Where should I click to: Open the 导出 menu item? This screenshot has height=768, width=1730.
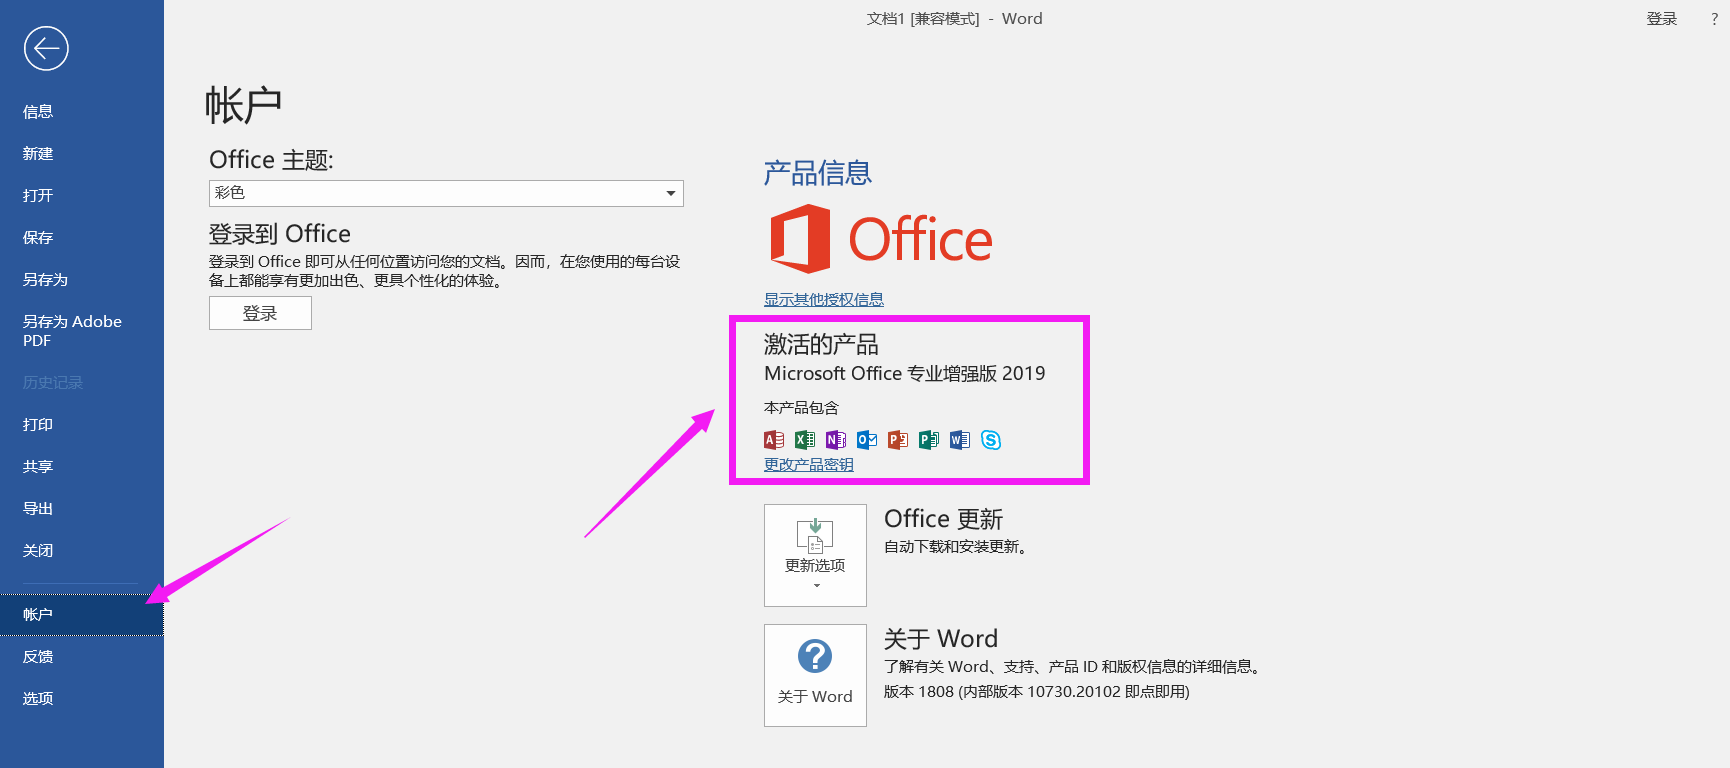point(82,508)
